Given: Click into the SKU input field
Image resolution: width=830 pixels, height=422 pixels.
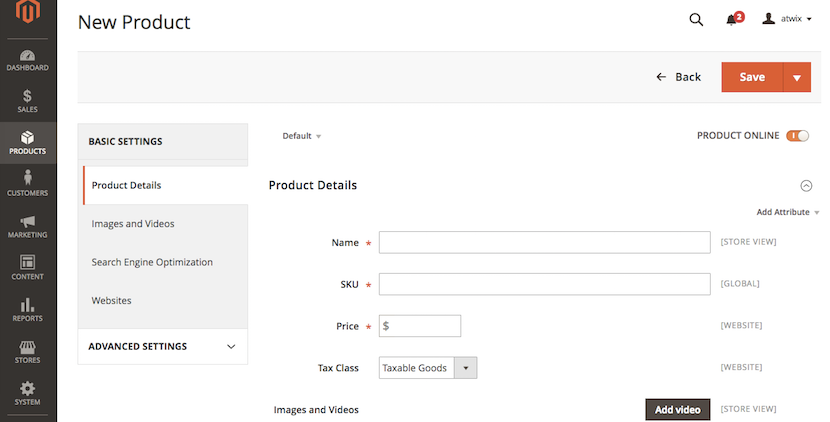Looking at the screenshot, I should click(x=530, y=284).
